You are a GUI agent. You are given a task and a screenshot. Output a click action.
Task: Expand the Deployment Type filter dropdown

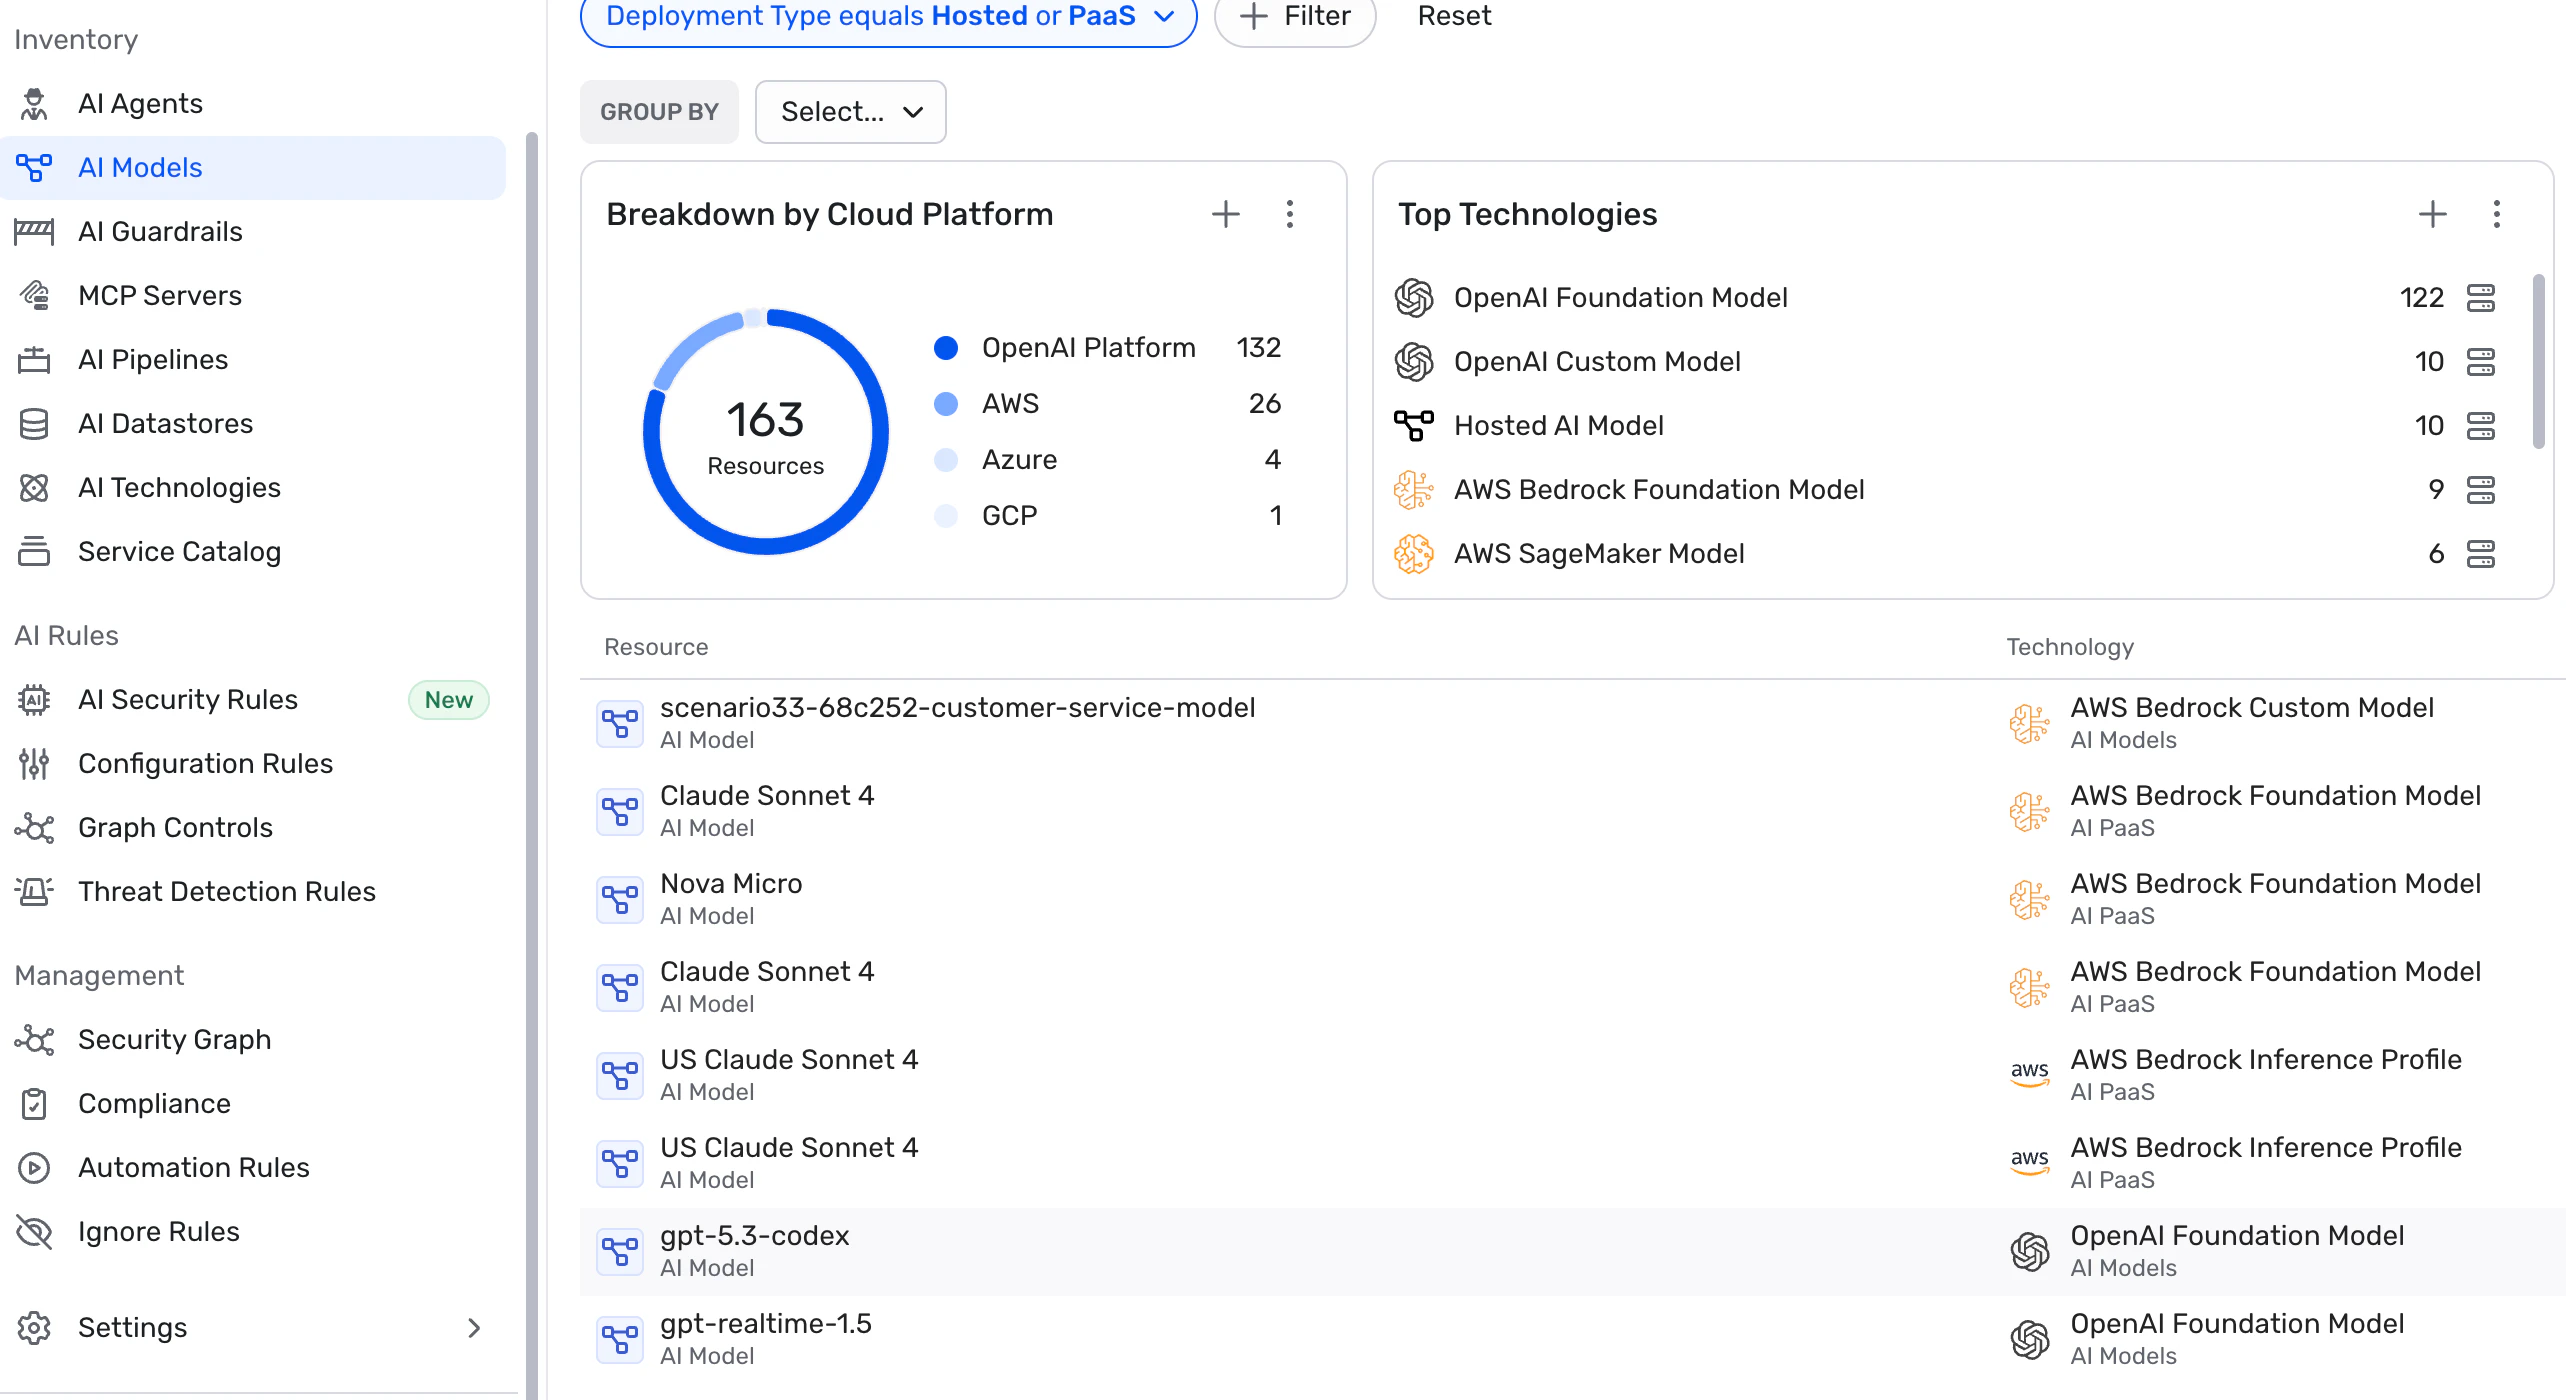tap(1164, 16)
